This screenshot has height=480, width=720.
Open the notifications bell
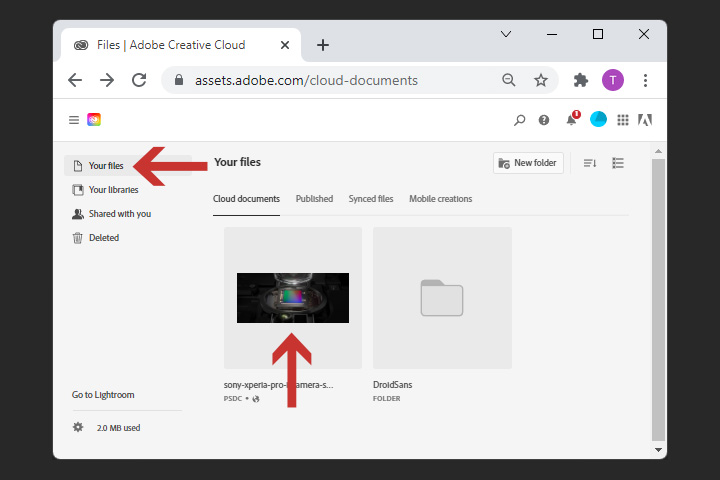(x=571, y=120)
